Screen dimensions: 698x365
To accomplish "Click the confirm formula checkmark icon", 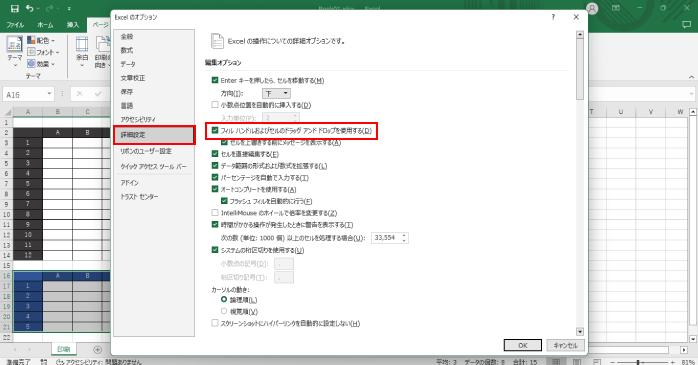I will pos(98,94).
